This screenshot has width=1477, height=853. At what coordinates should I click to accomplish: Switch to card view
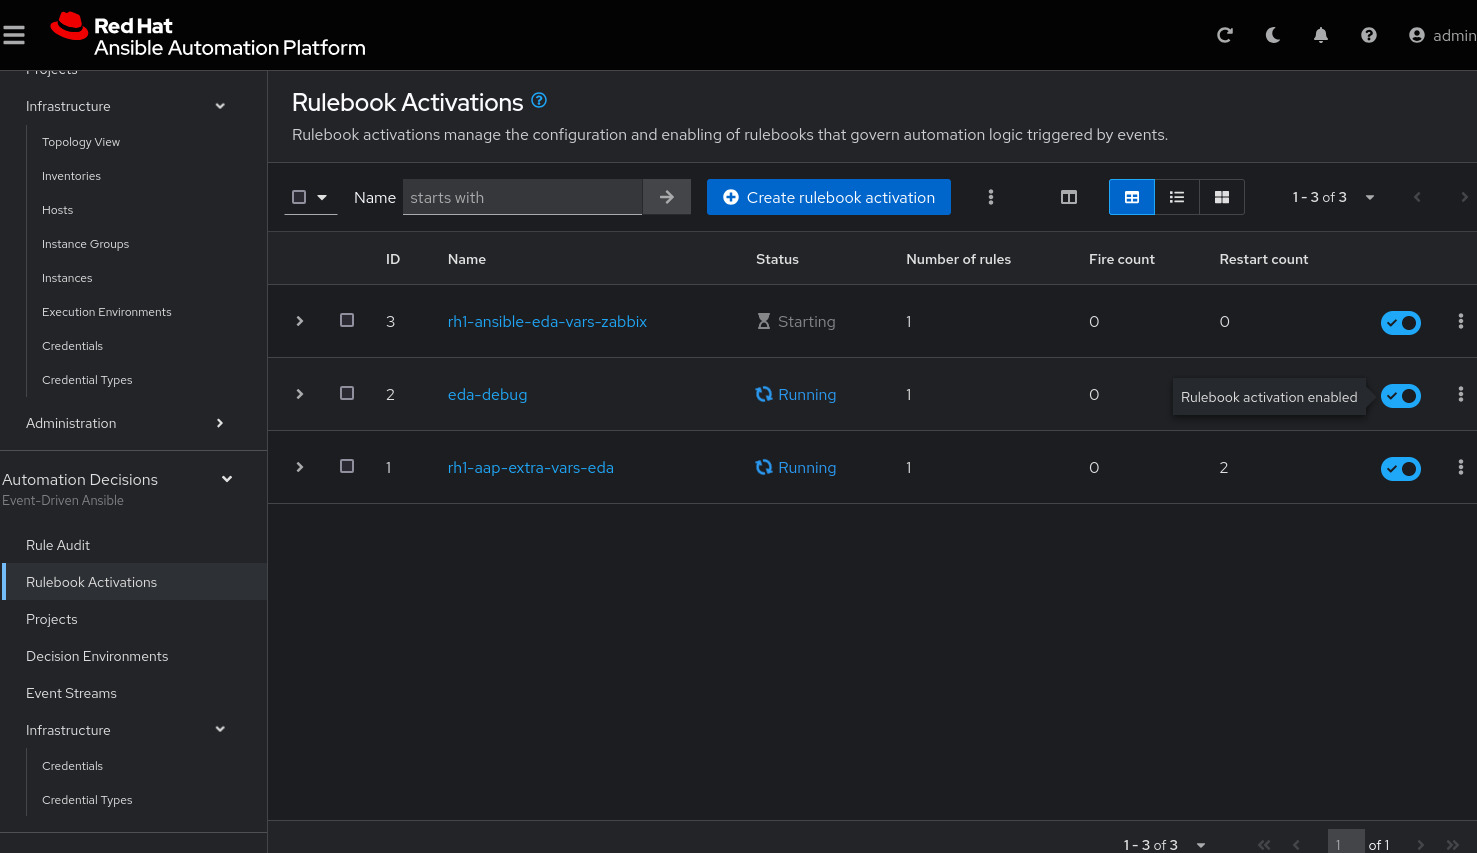click(x=1222, y=197)
